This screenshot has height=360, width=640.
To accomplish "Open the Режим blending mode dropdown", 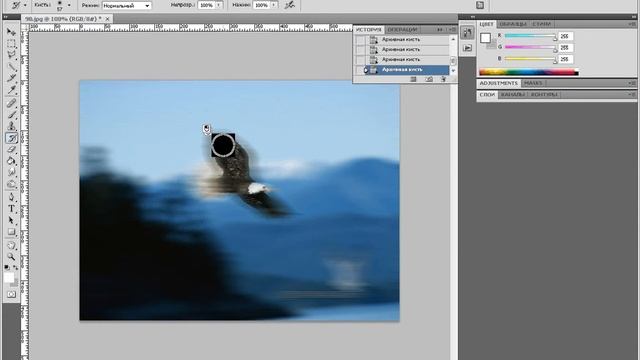I will point(127,5).
